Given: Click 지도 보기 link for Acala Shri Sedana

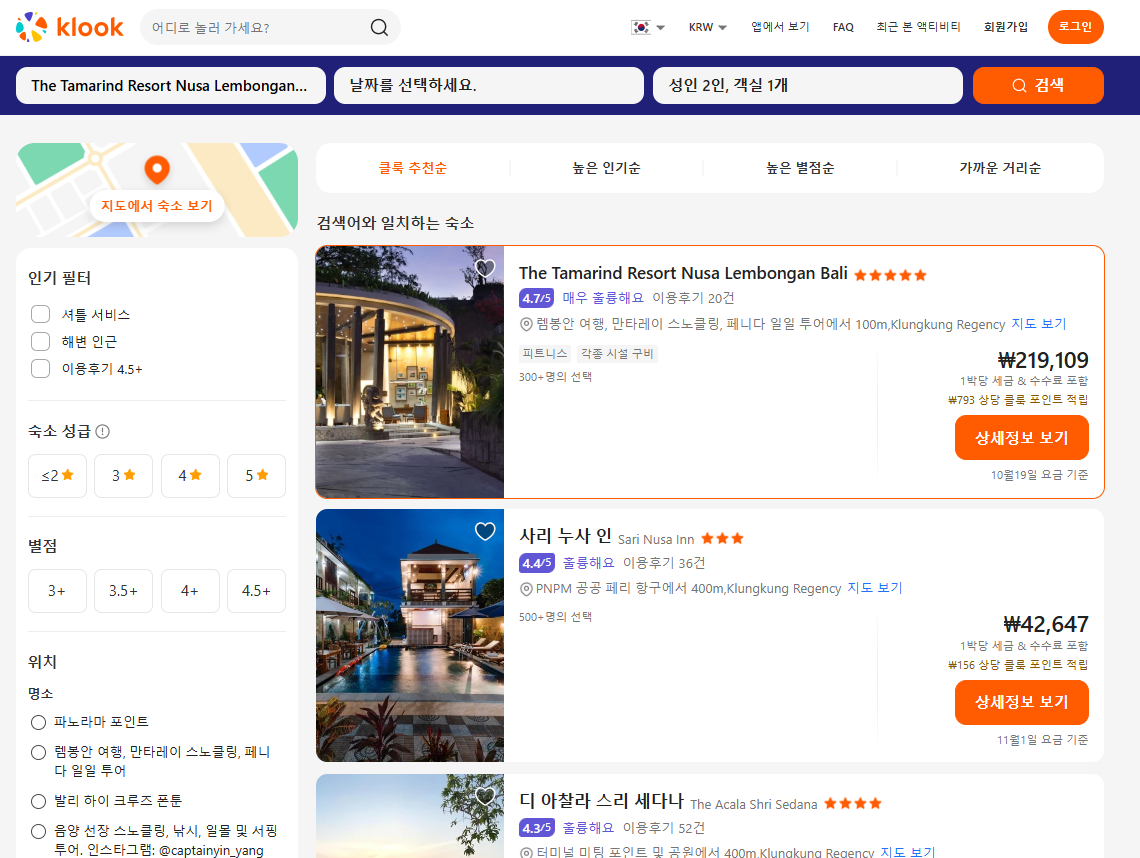Looking at the screenshot, I should coord(907,851).
